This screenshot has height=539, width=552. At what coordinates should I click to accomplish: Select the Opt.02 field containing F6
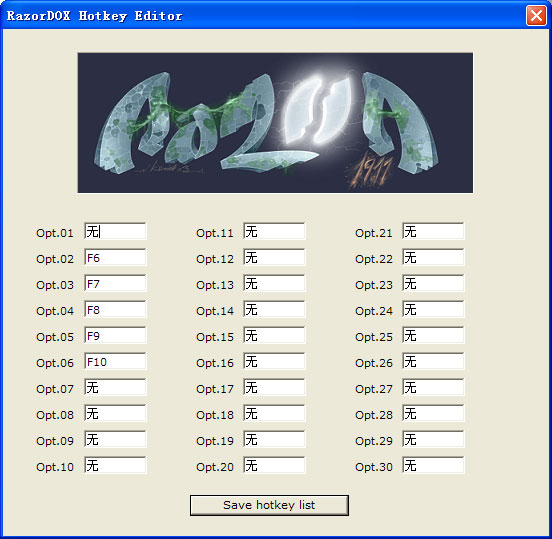pyautogui.click(x=115, y=257)
